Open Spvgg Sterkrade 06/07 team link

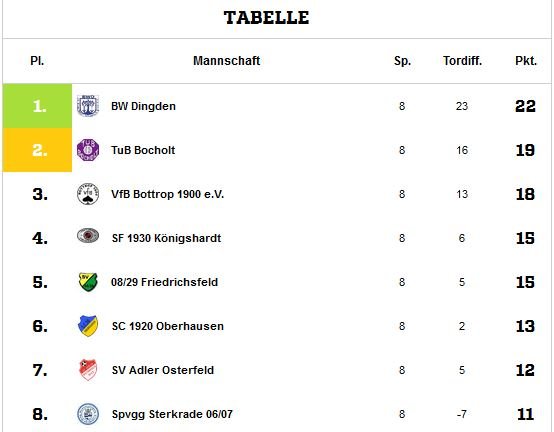(172, 414)
